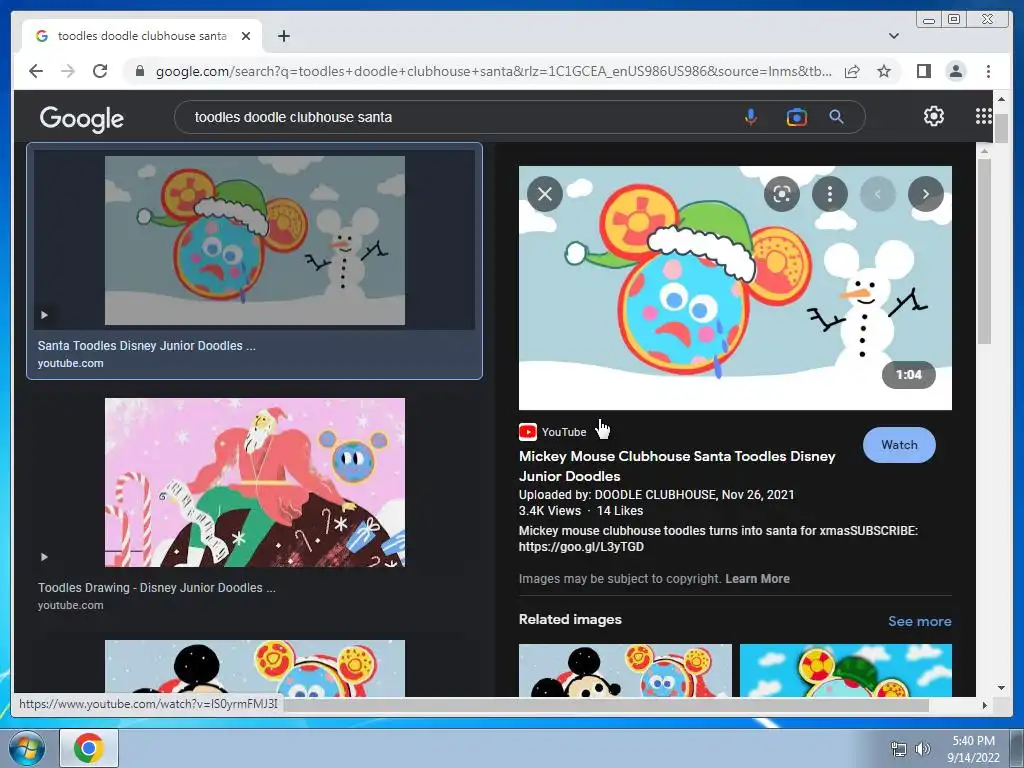Search inside image with Lens icon
This screenshot has width=1024, height=768.
pos(782,194)
